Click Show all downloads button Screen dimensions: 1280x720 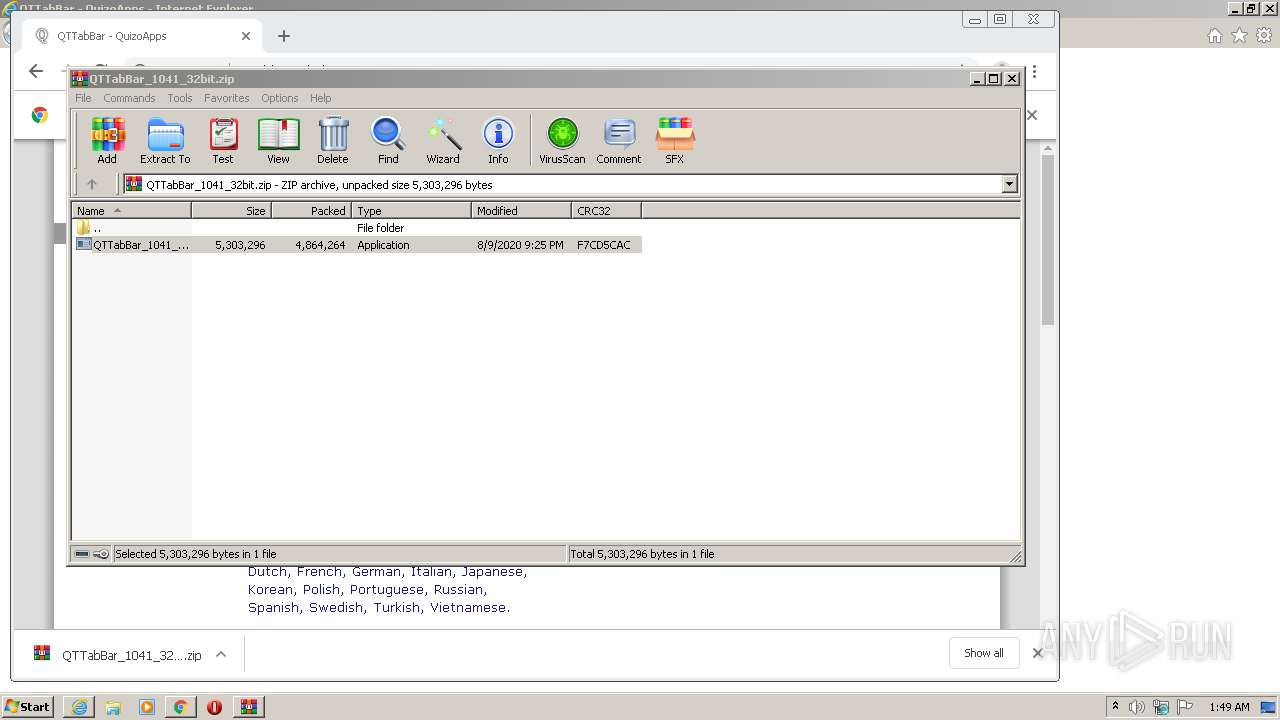(984, 653)
